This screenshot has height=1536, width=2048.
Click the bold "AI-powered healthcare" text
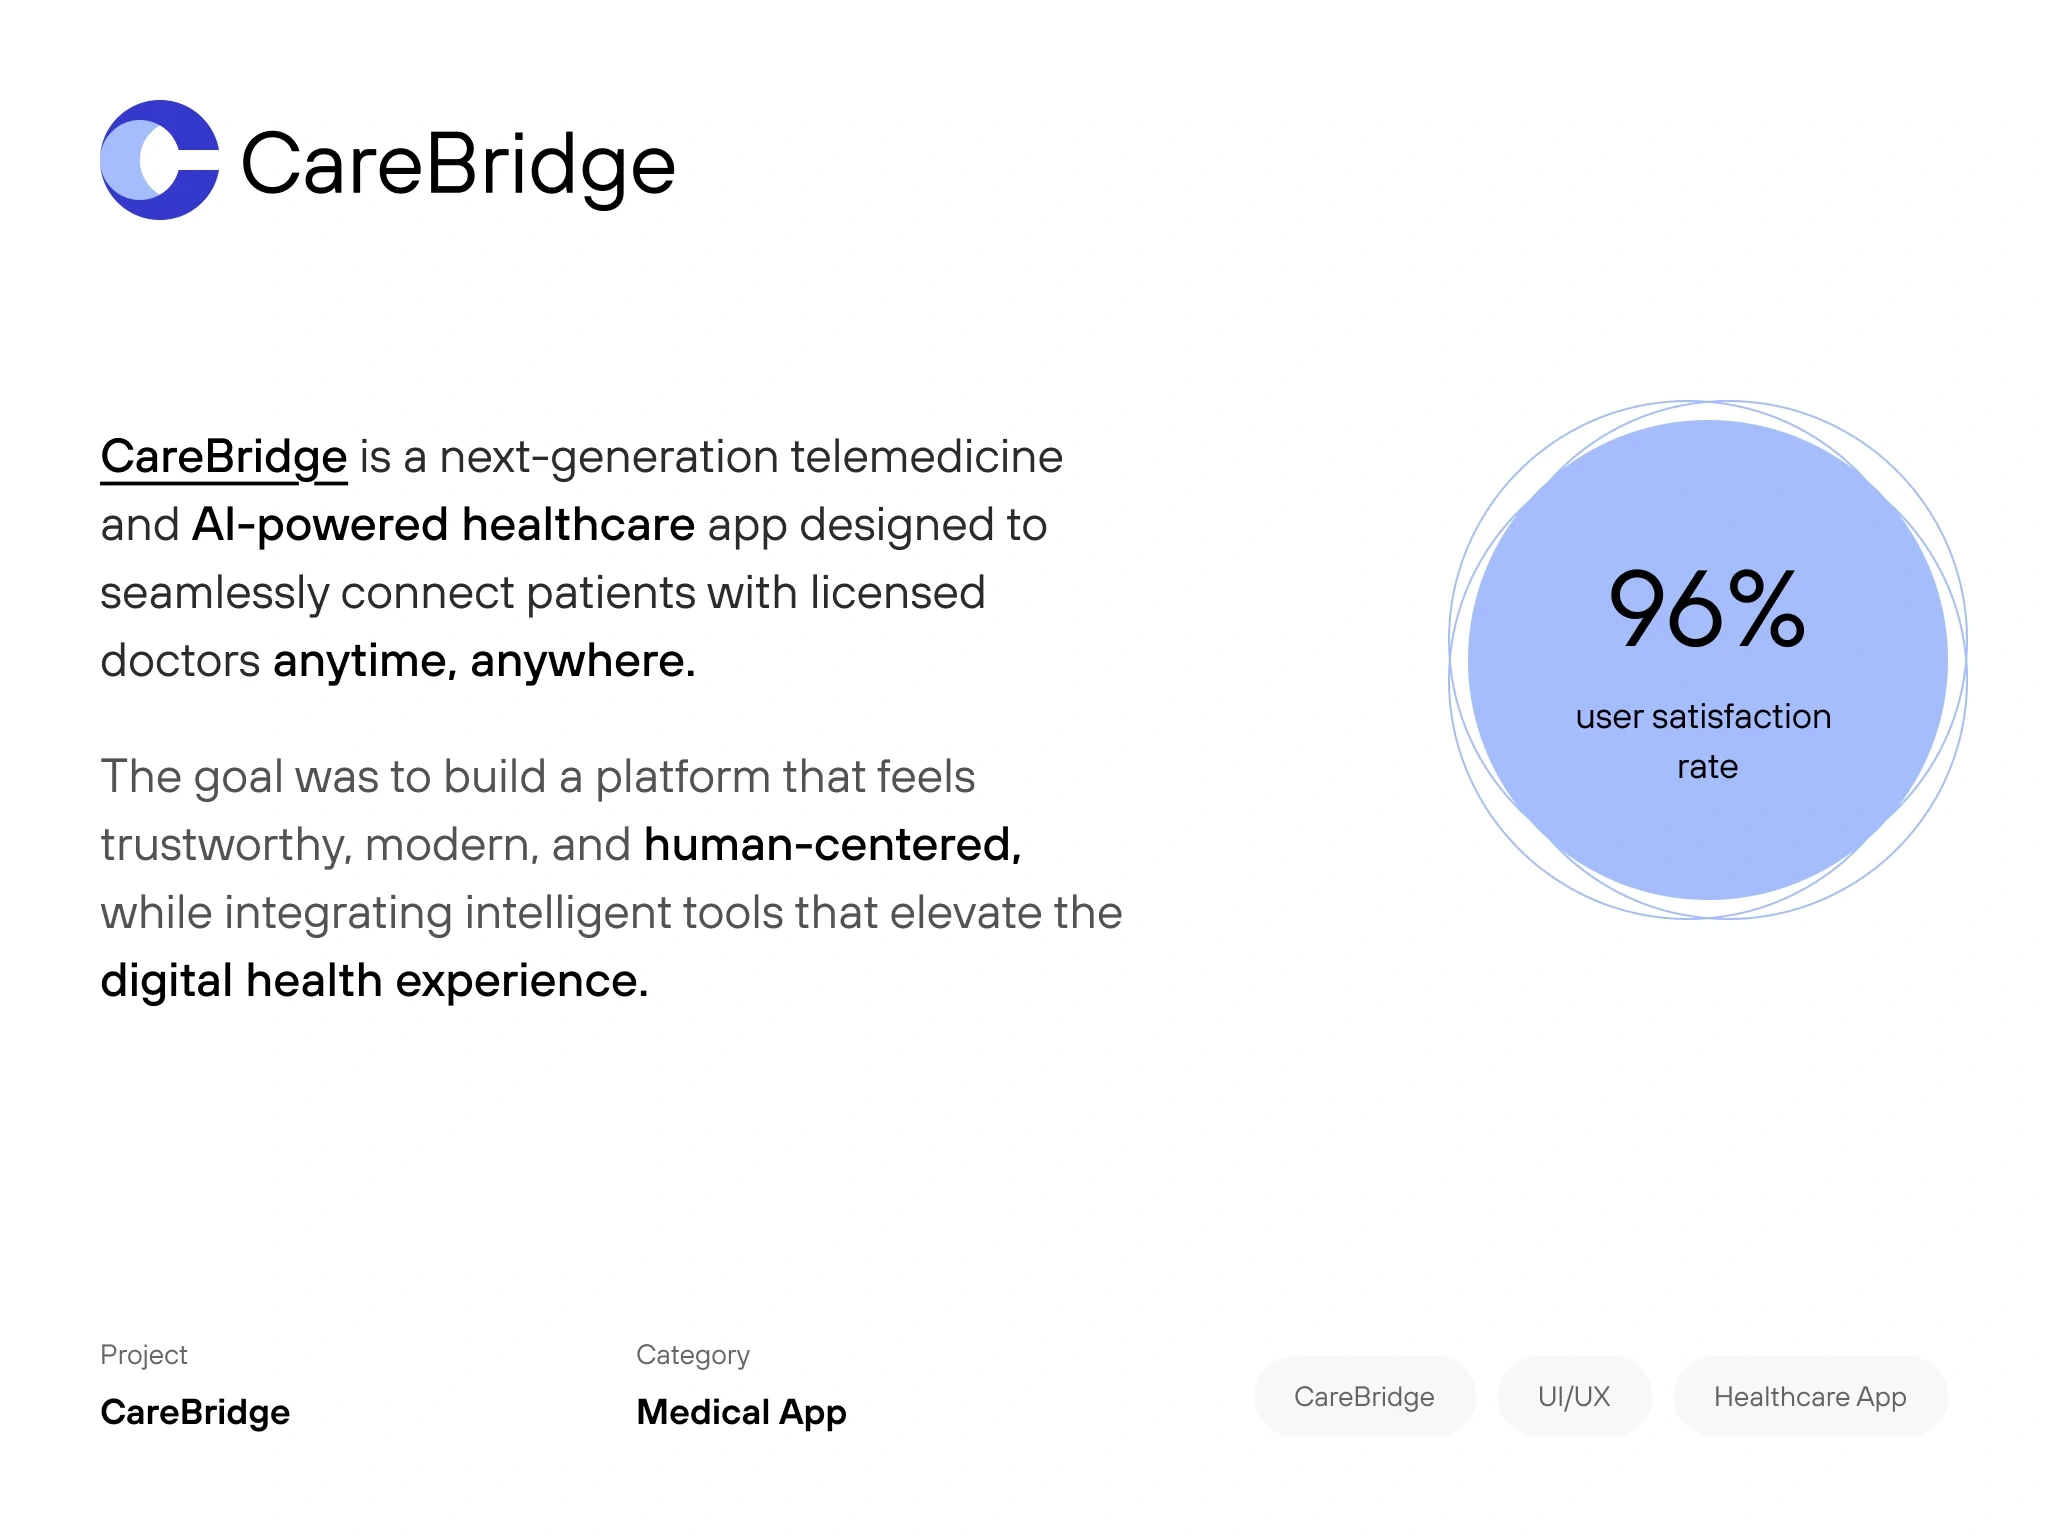tap(443, 525)
